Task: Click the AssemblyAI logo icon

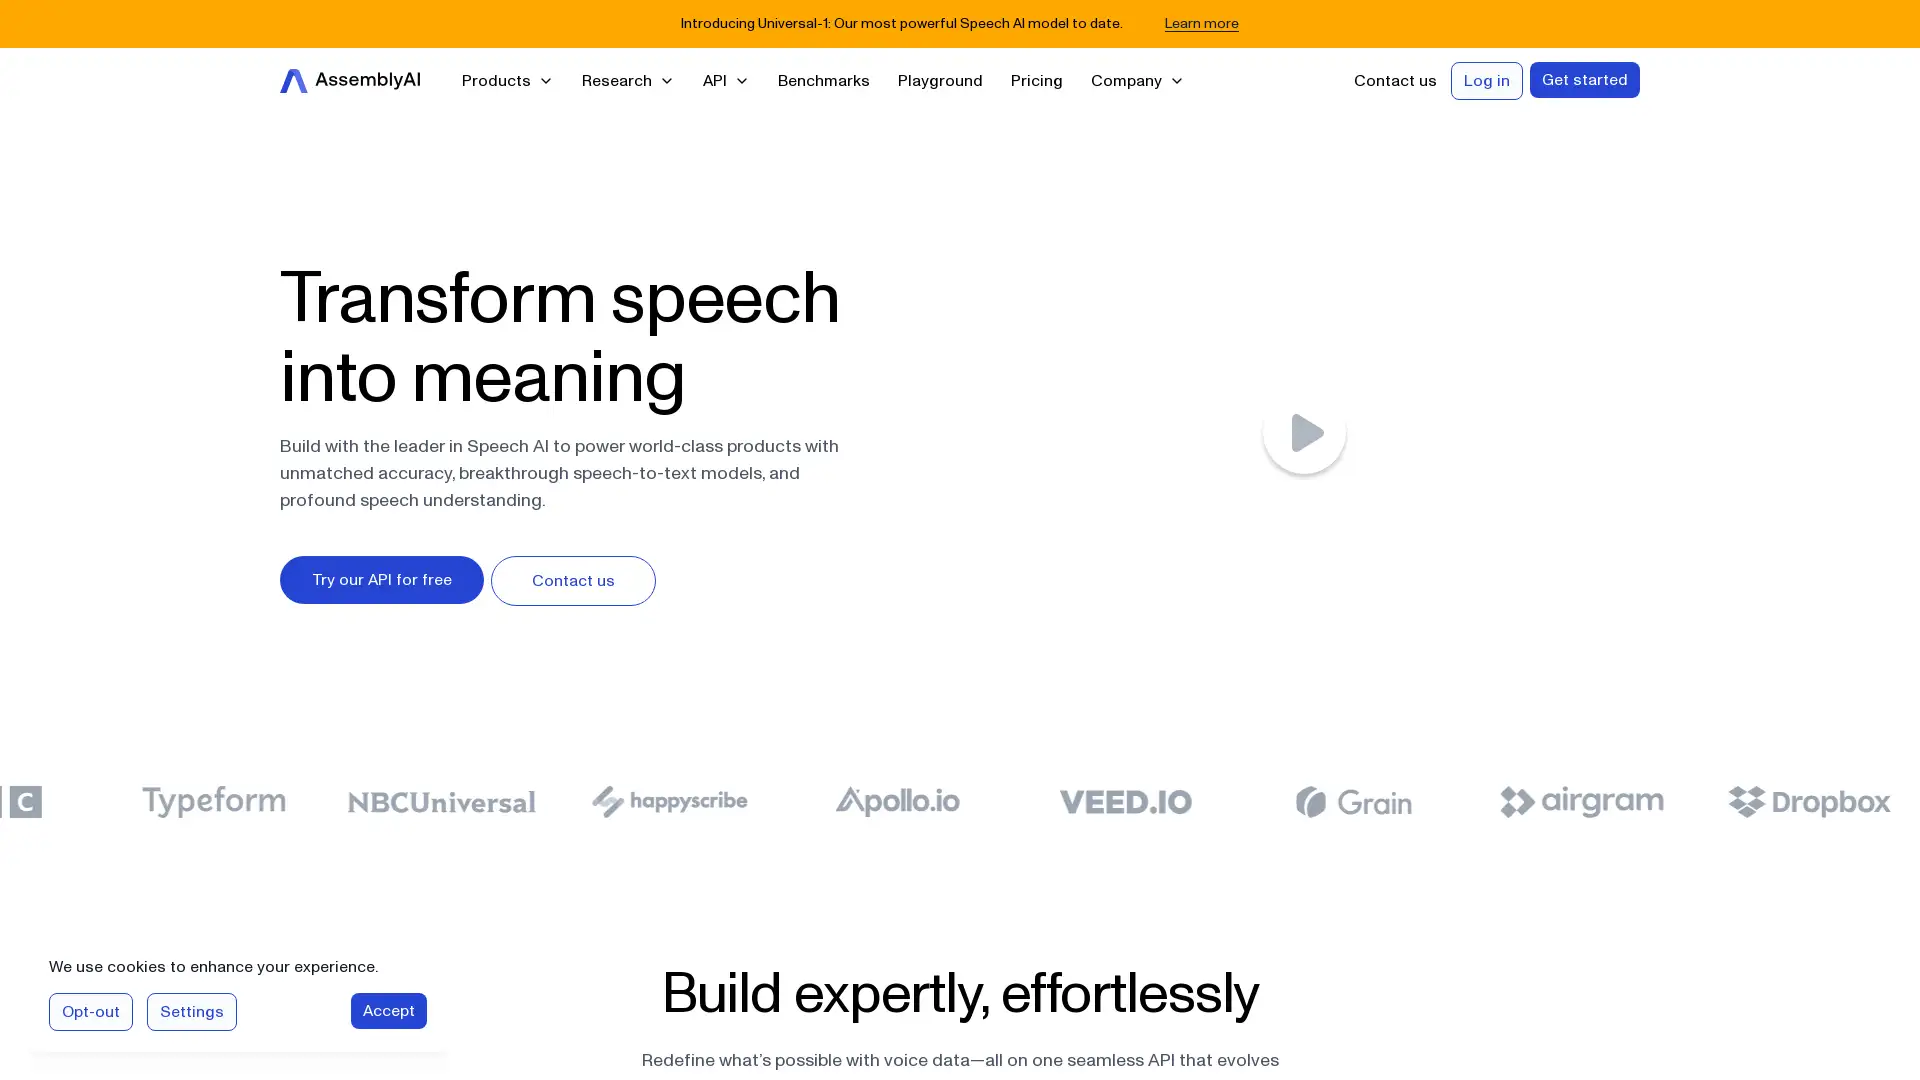Action: [293, 80]
